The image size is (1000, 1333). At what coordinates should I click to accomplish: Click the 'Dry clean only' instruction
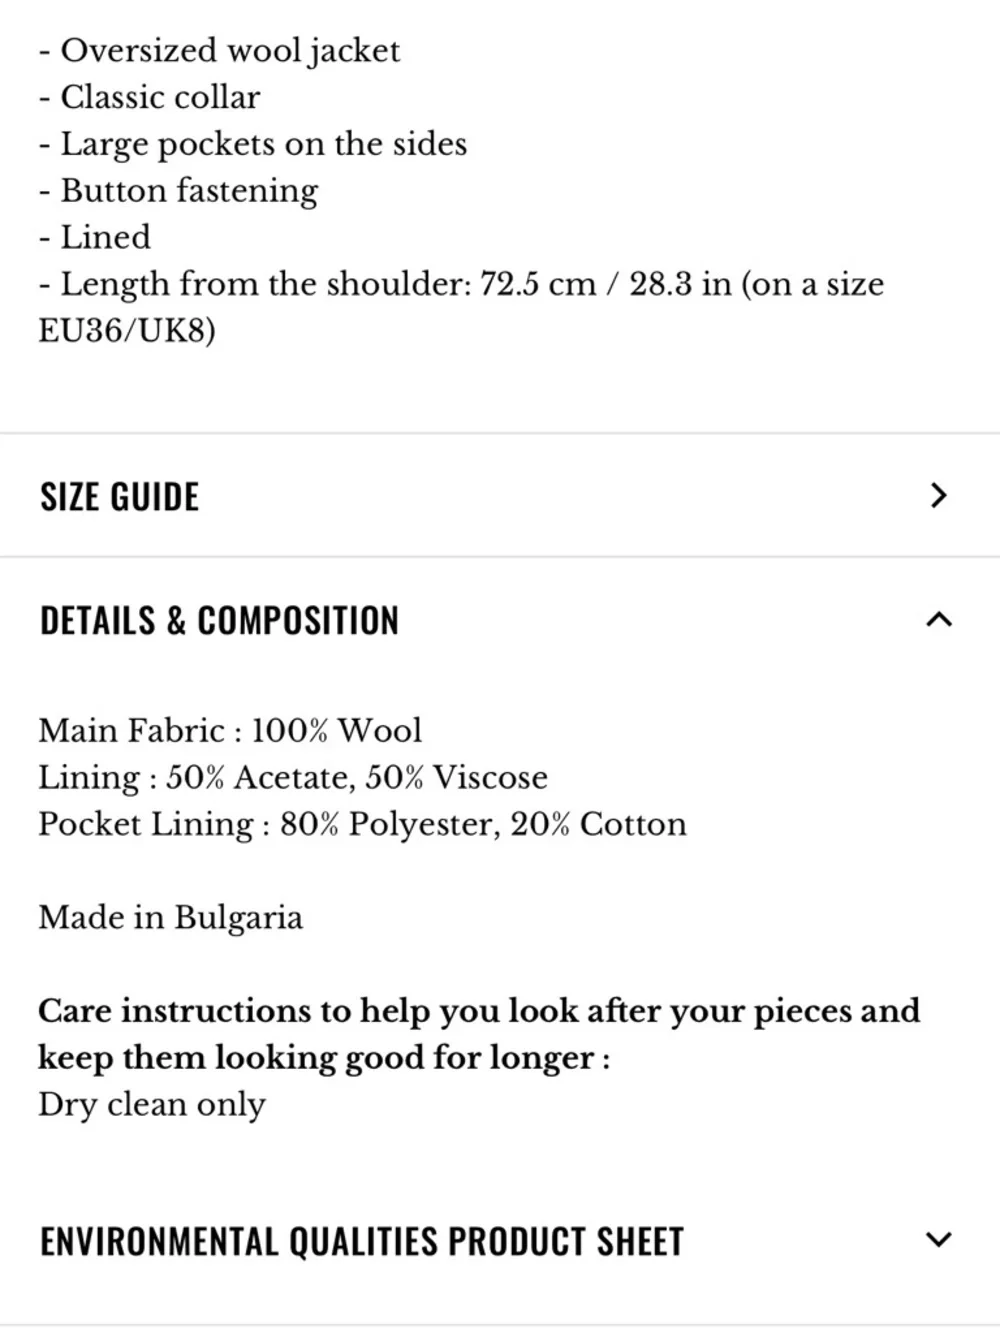click(152, 1104)
